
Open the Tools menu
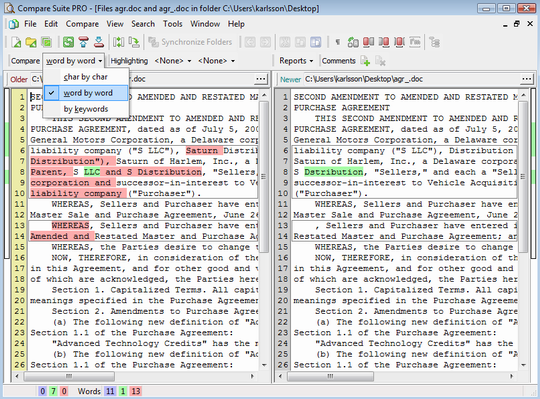click(173, 24)
